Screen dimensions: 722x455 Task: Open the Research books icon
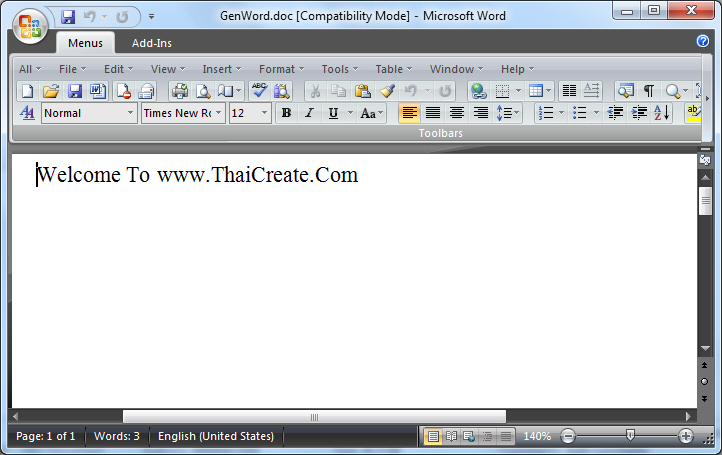point(281,91)
